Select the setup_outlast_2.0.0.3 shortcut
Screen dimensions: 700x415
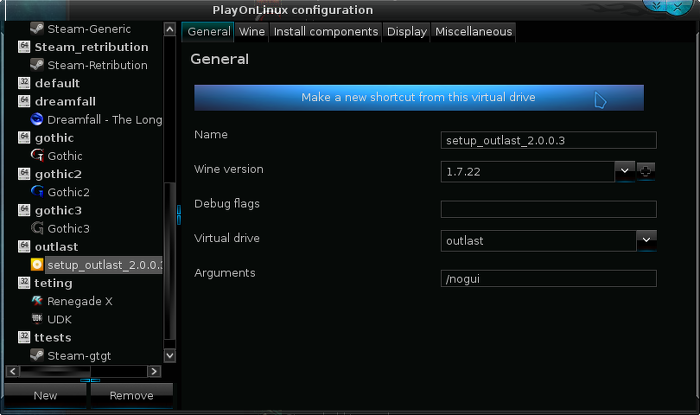pos(104,265)
